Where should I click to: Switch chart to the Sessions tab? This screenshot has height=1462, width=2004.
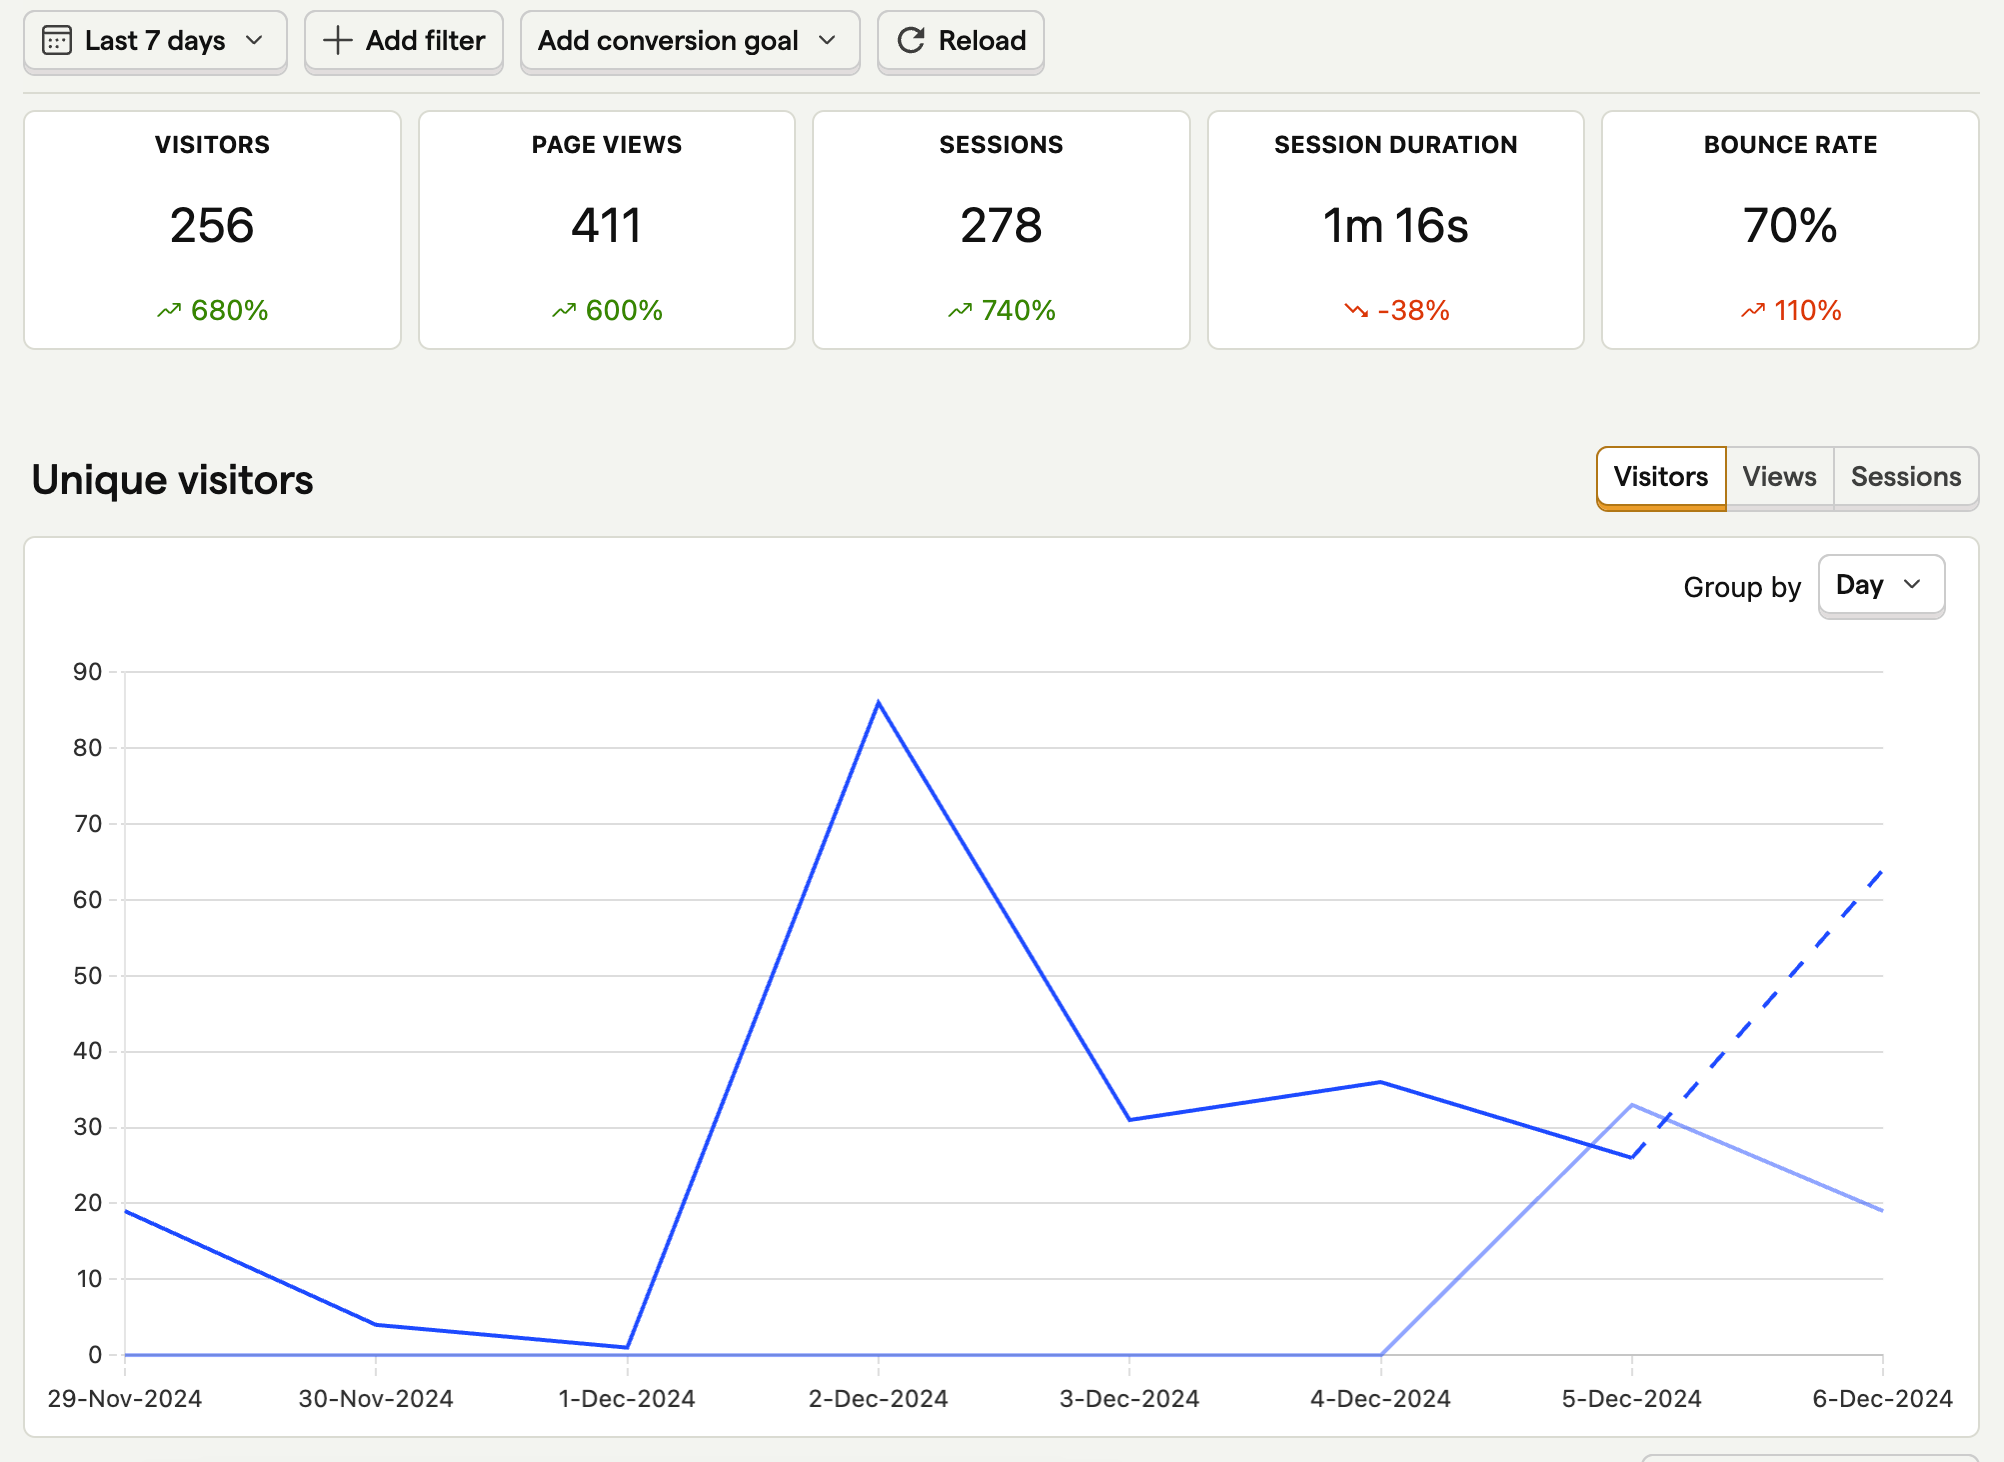coord(1905,477)
